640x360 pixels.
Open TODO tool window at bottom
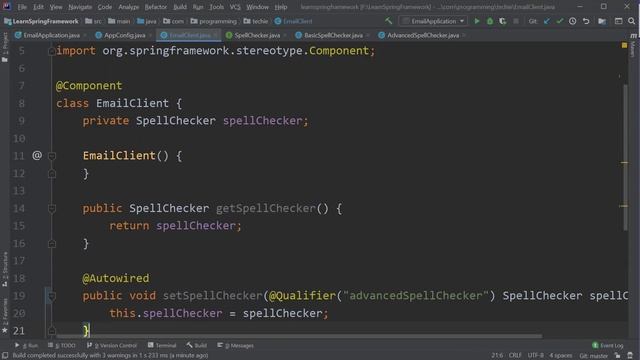tap(62, 345)
